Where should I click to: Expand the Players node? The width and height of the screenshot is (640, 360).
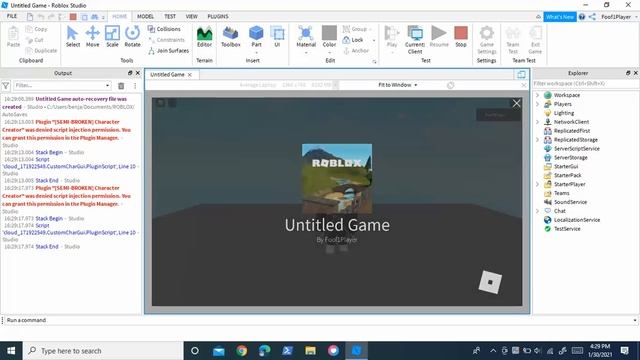(538, 104)
